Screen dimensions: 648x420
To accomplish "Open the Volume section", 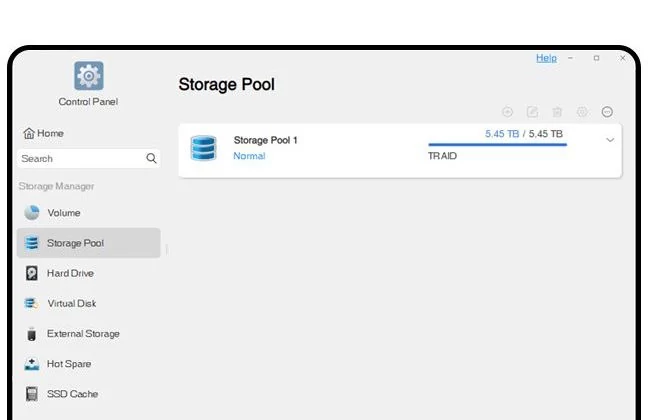I will 88,213.
